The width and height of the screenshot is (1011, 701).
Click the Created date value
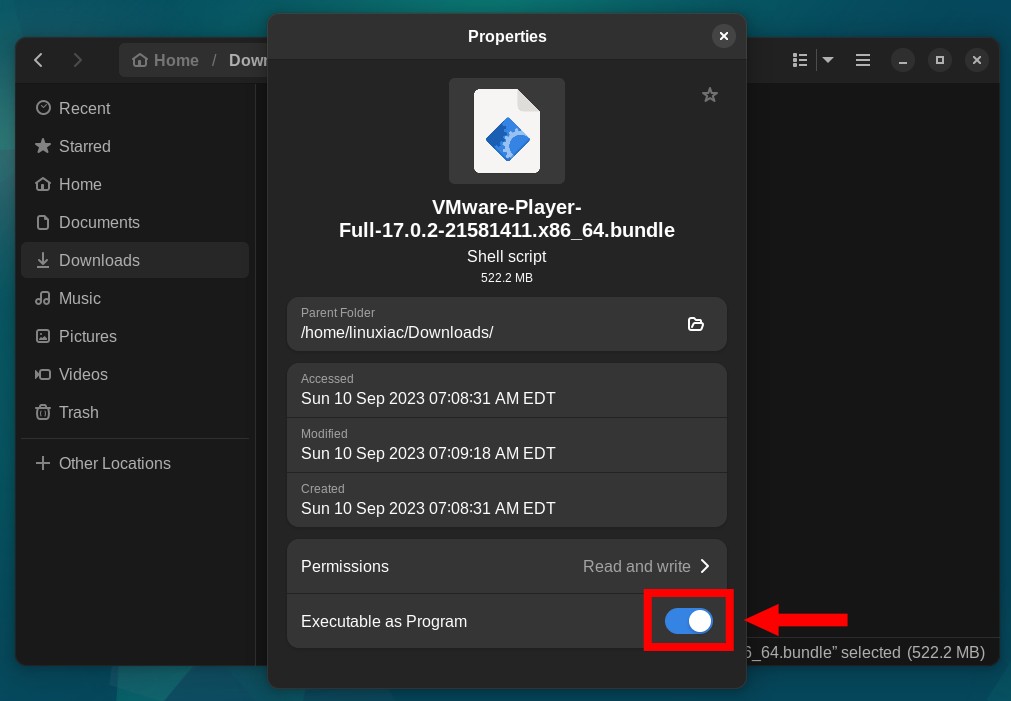pos(428,508)
